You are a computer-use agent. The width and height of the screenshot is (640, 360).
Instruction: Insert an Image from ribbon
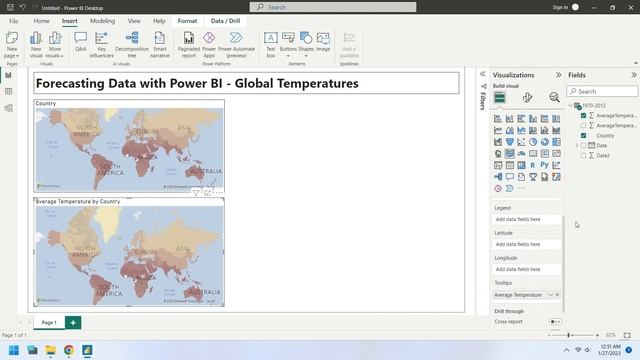click(x=323, y=42)
